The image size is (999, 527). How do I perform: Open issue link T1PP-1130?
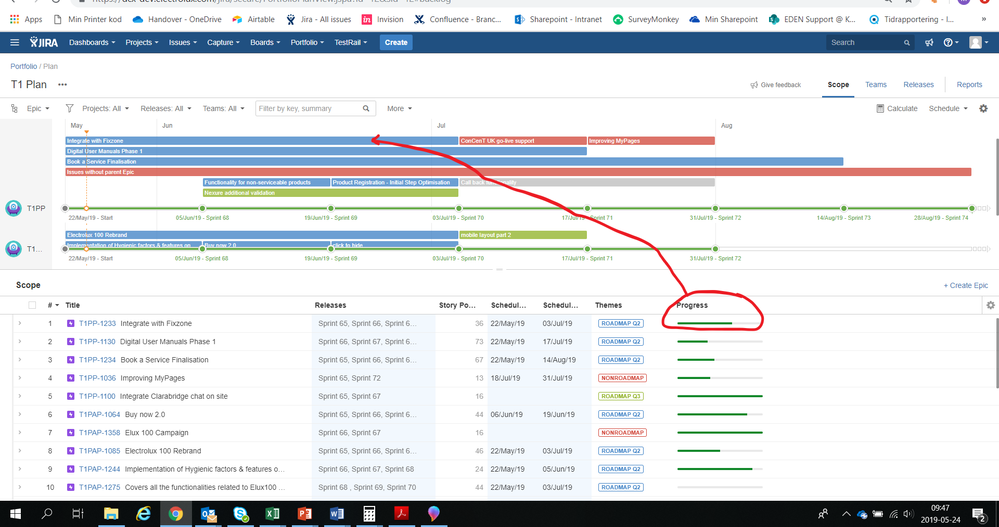(97, 342)
